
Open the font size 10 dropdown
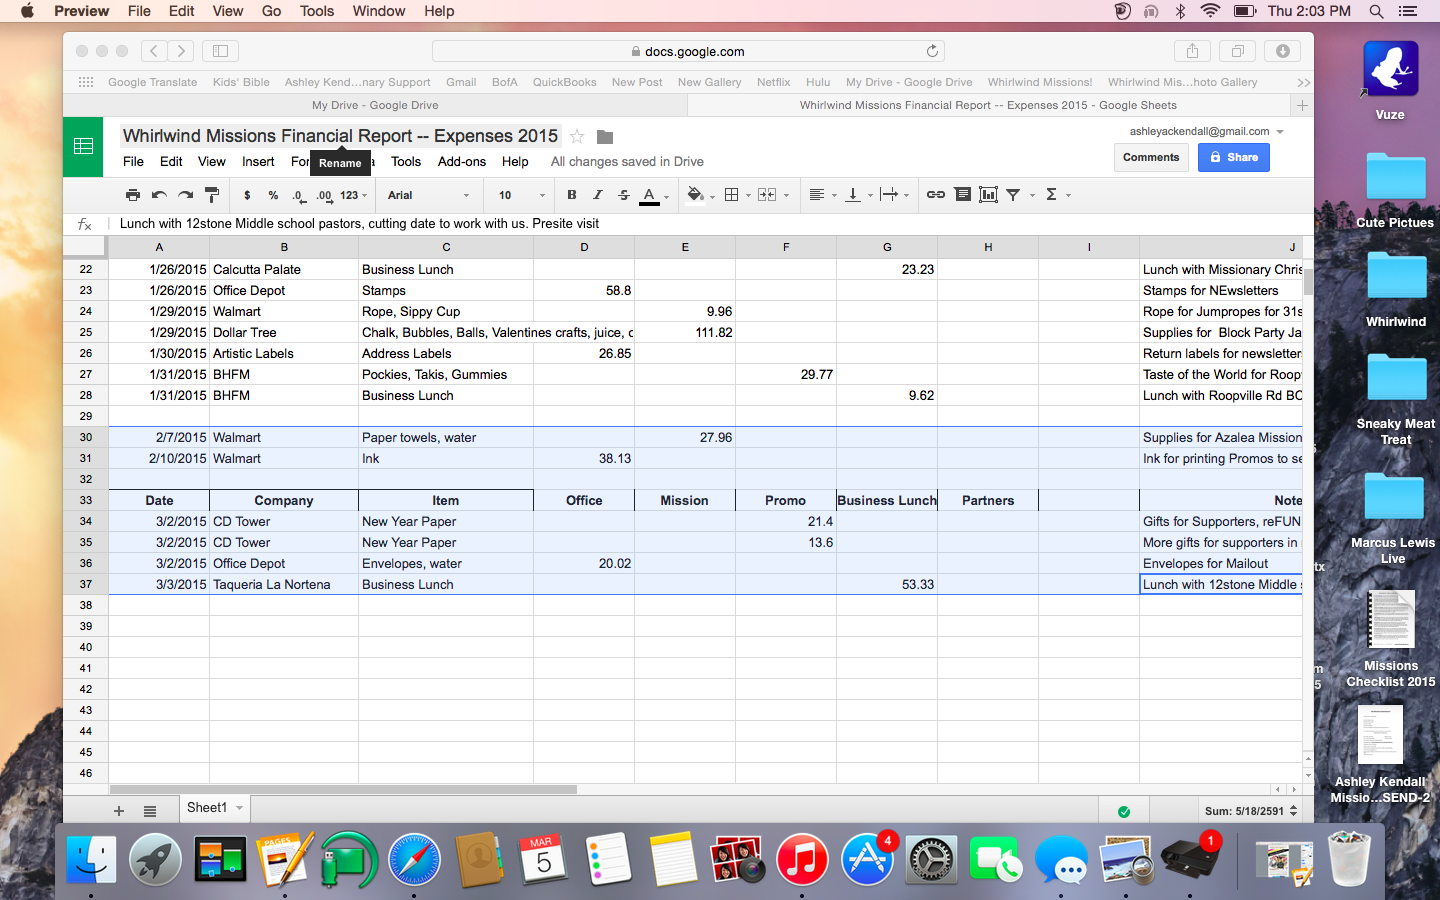pos(521,195)
